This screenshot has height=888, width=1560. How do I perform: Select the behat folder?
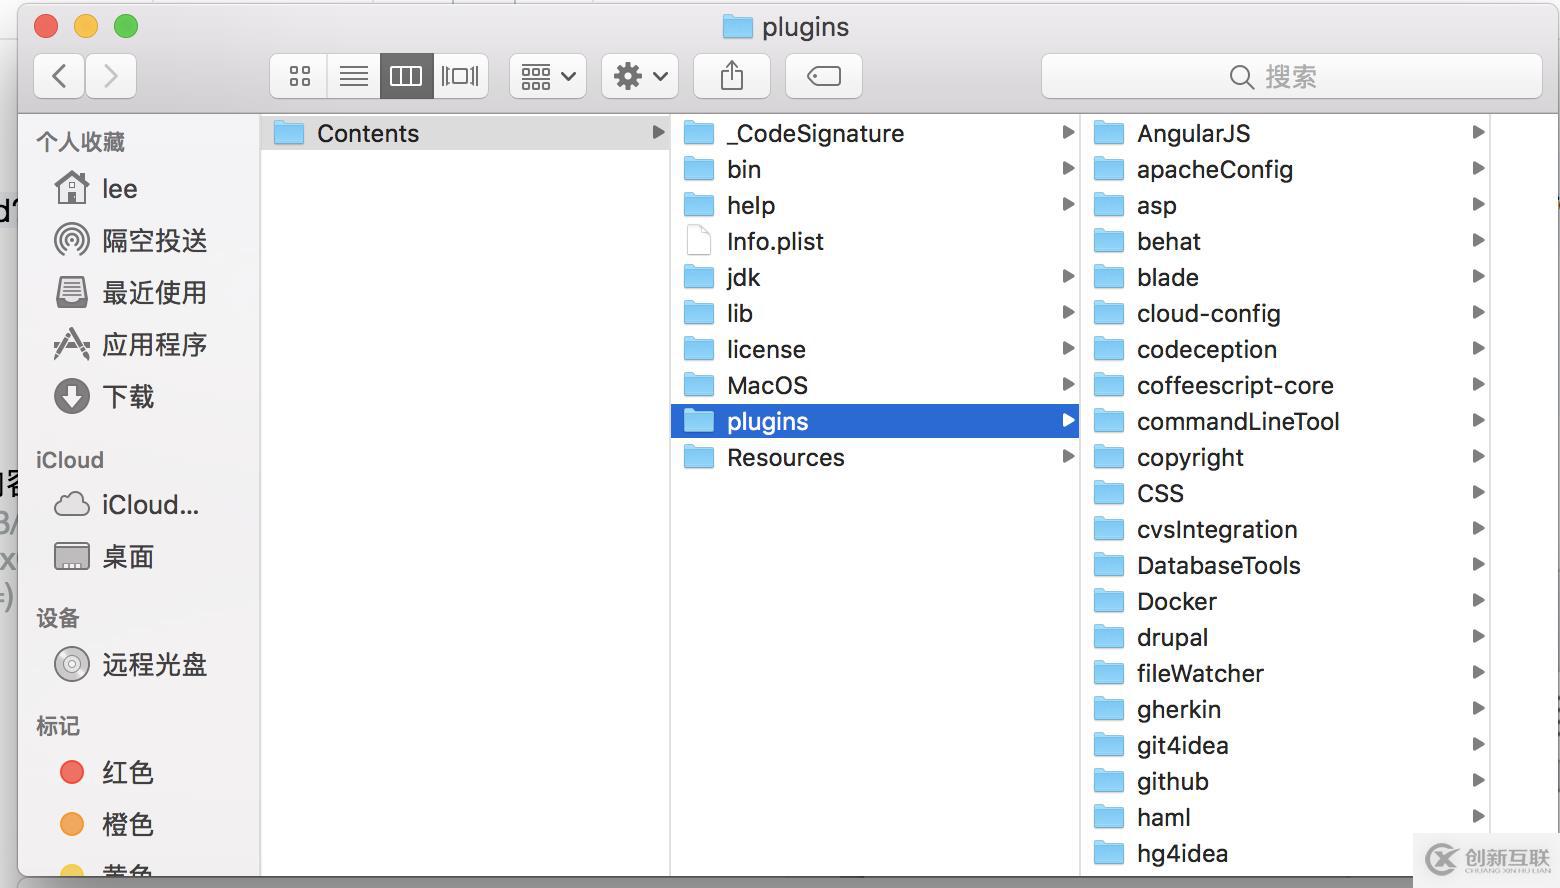tap(1286, 241)
